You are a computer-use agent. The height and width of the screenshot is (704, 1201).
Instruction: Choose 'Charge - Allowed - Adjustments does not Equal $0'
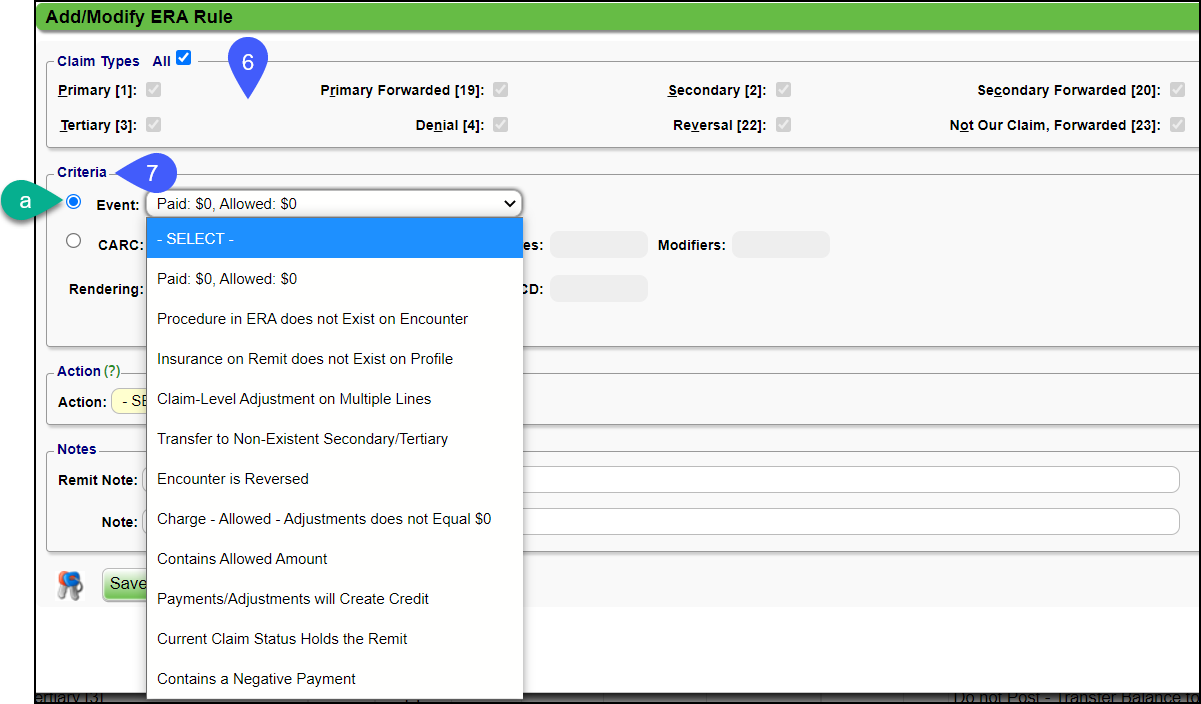click(x=334, y=519)
